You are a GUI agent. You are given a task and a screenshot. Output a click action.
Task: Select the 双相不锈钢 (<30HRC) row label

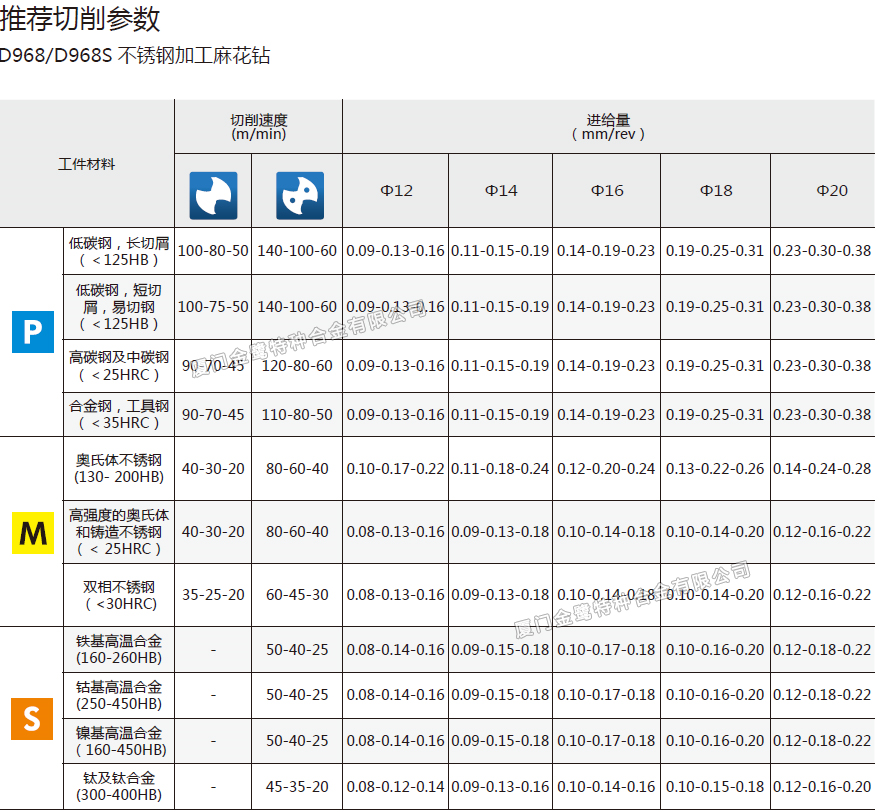click(118, 595)
